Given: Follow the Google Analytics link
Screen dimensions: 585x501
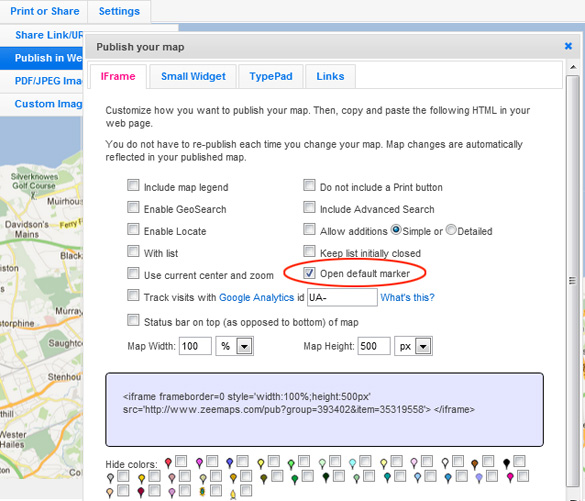Looking at the screenshot, I should pos(257,297).
